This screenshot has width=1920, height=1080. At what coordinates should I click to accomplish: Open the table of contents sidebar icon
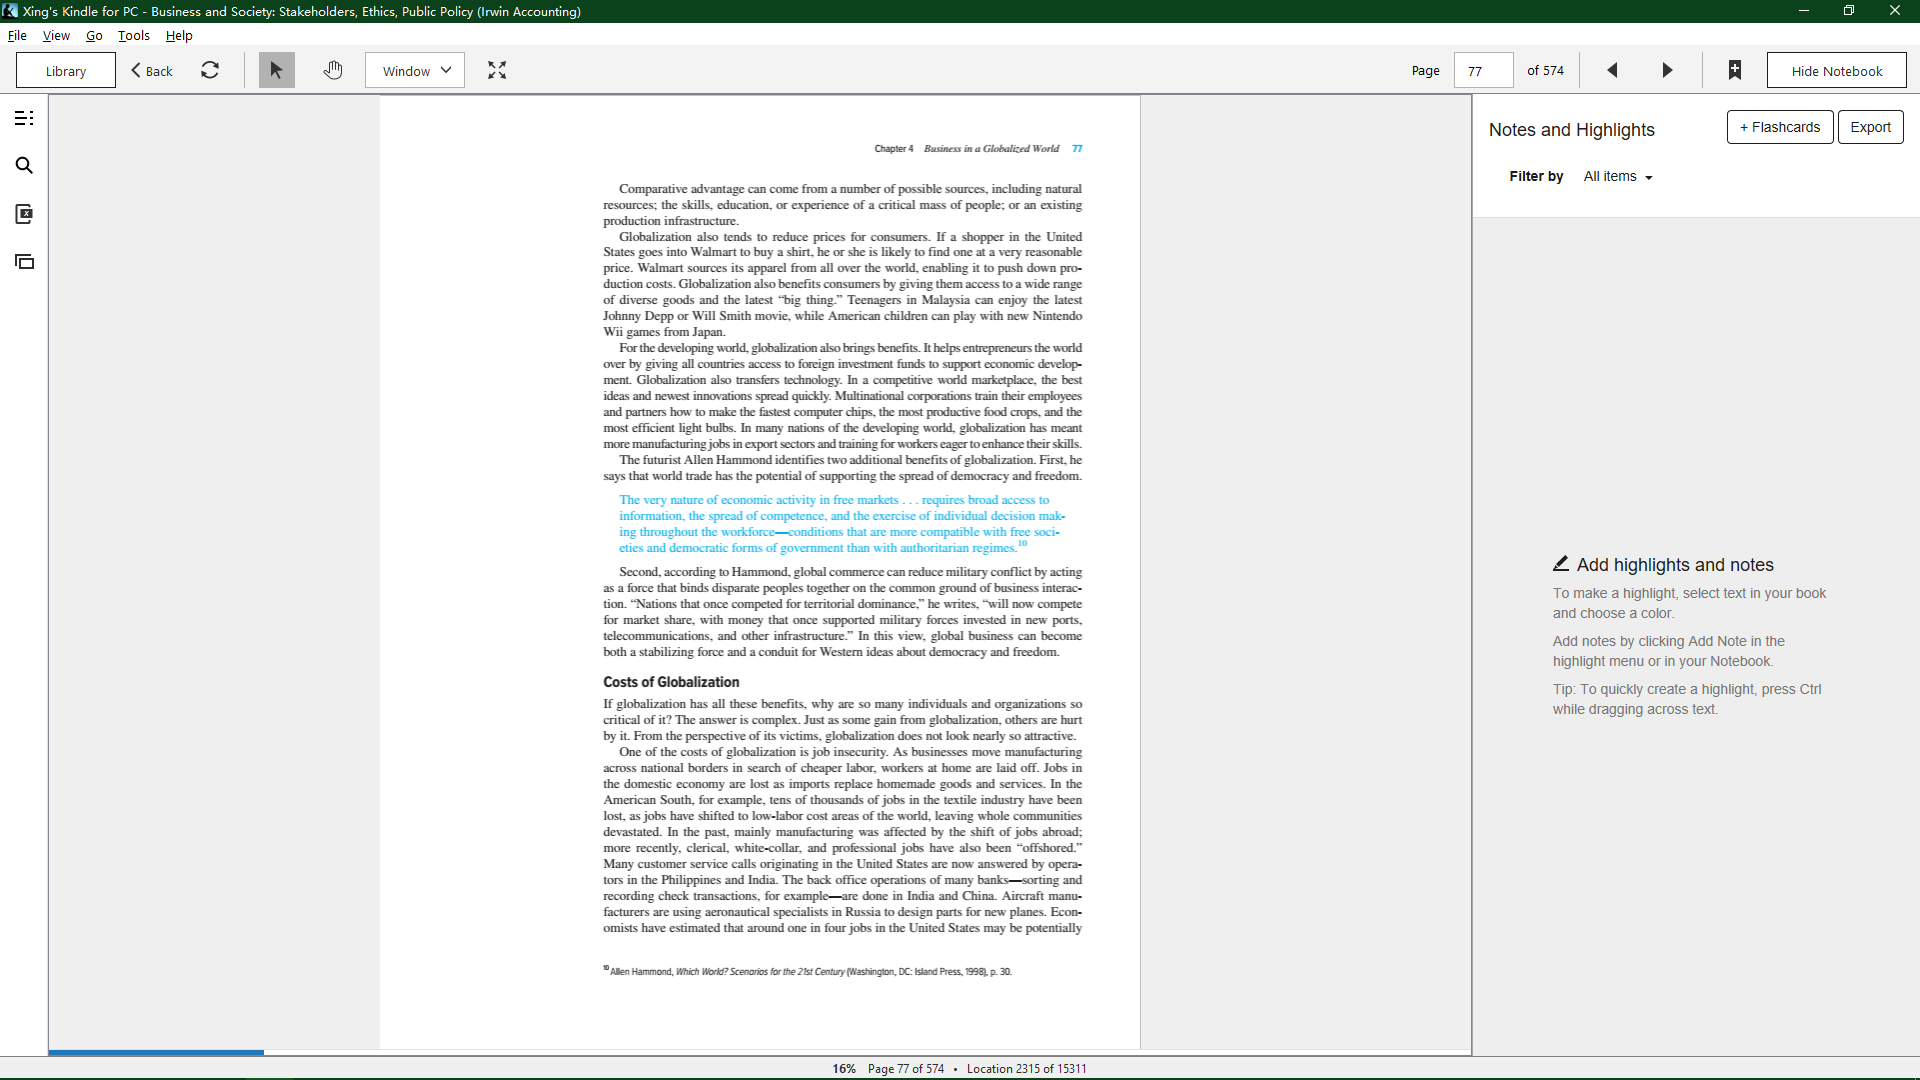point(24,118)
